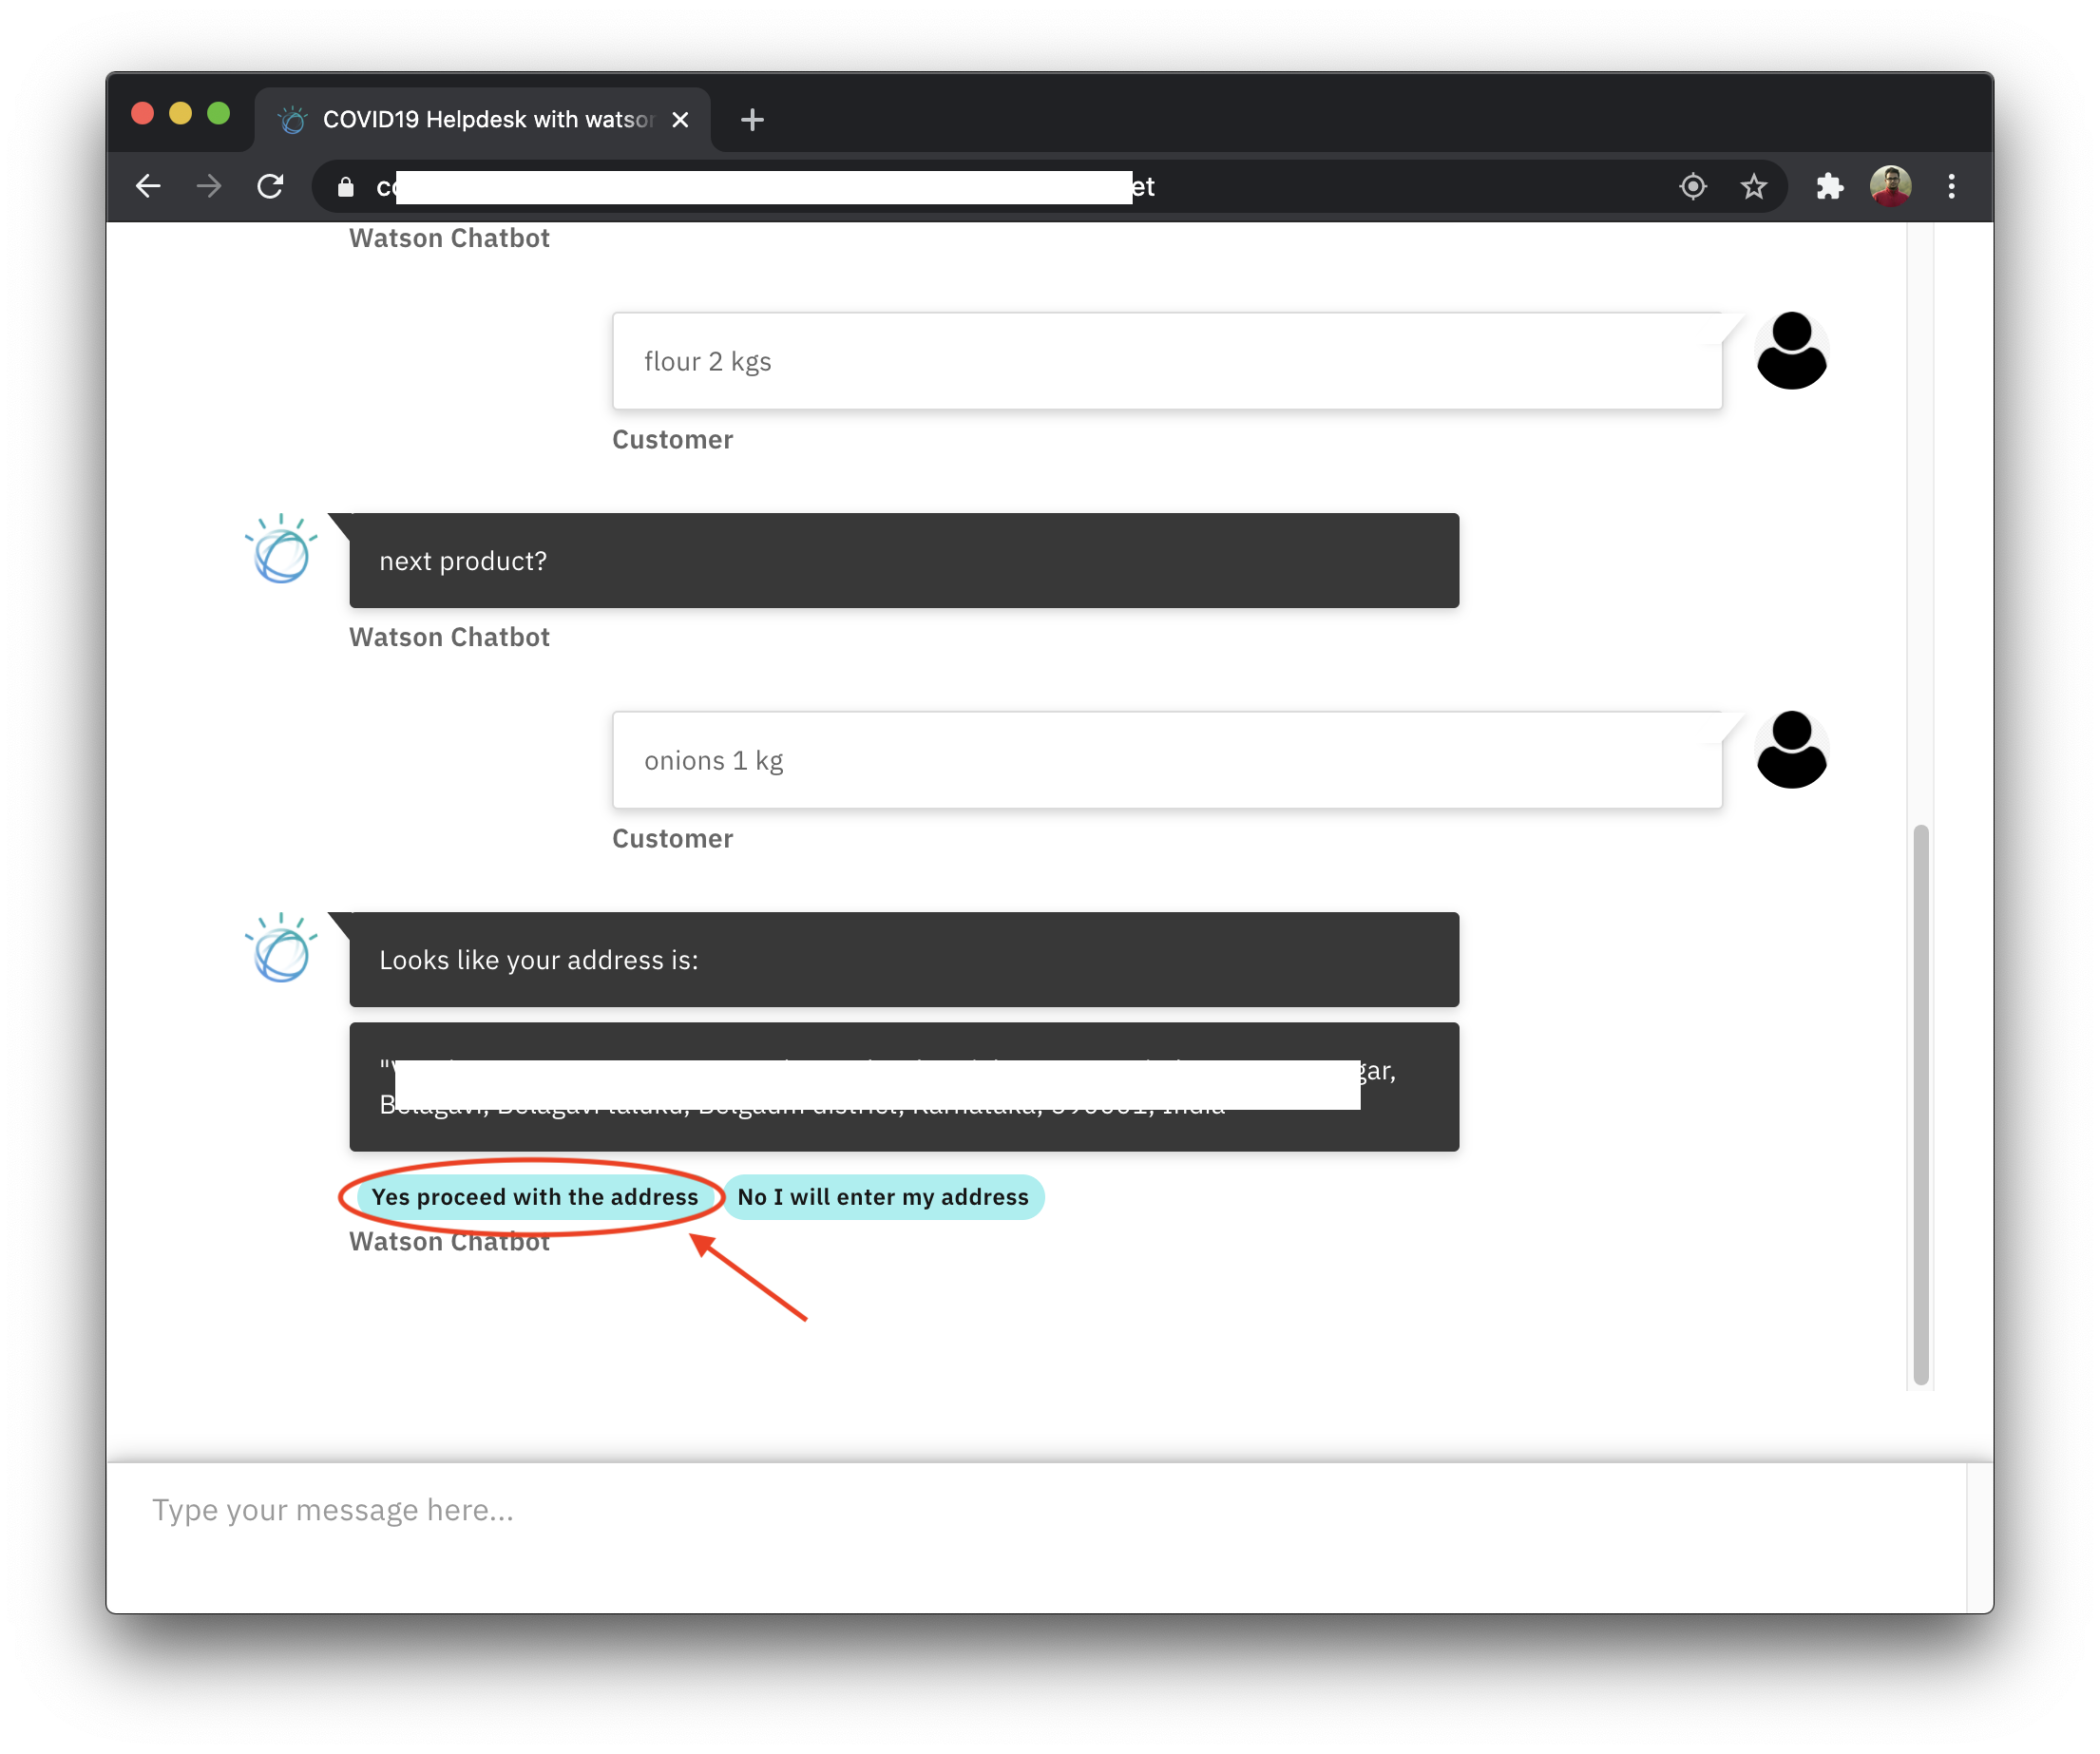
Task: Click the location access icon in address bar
Action: pos(1692,186)
